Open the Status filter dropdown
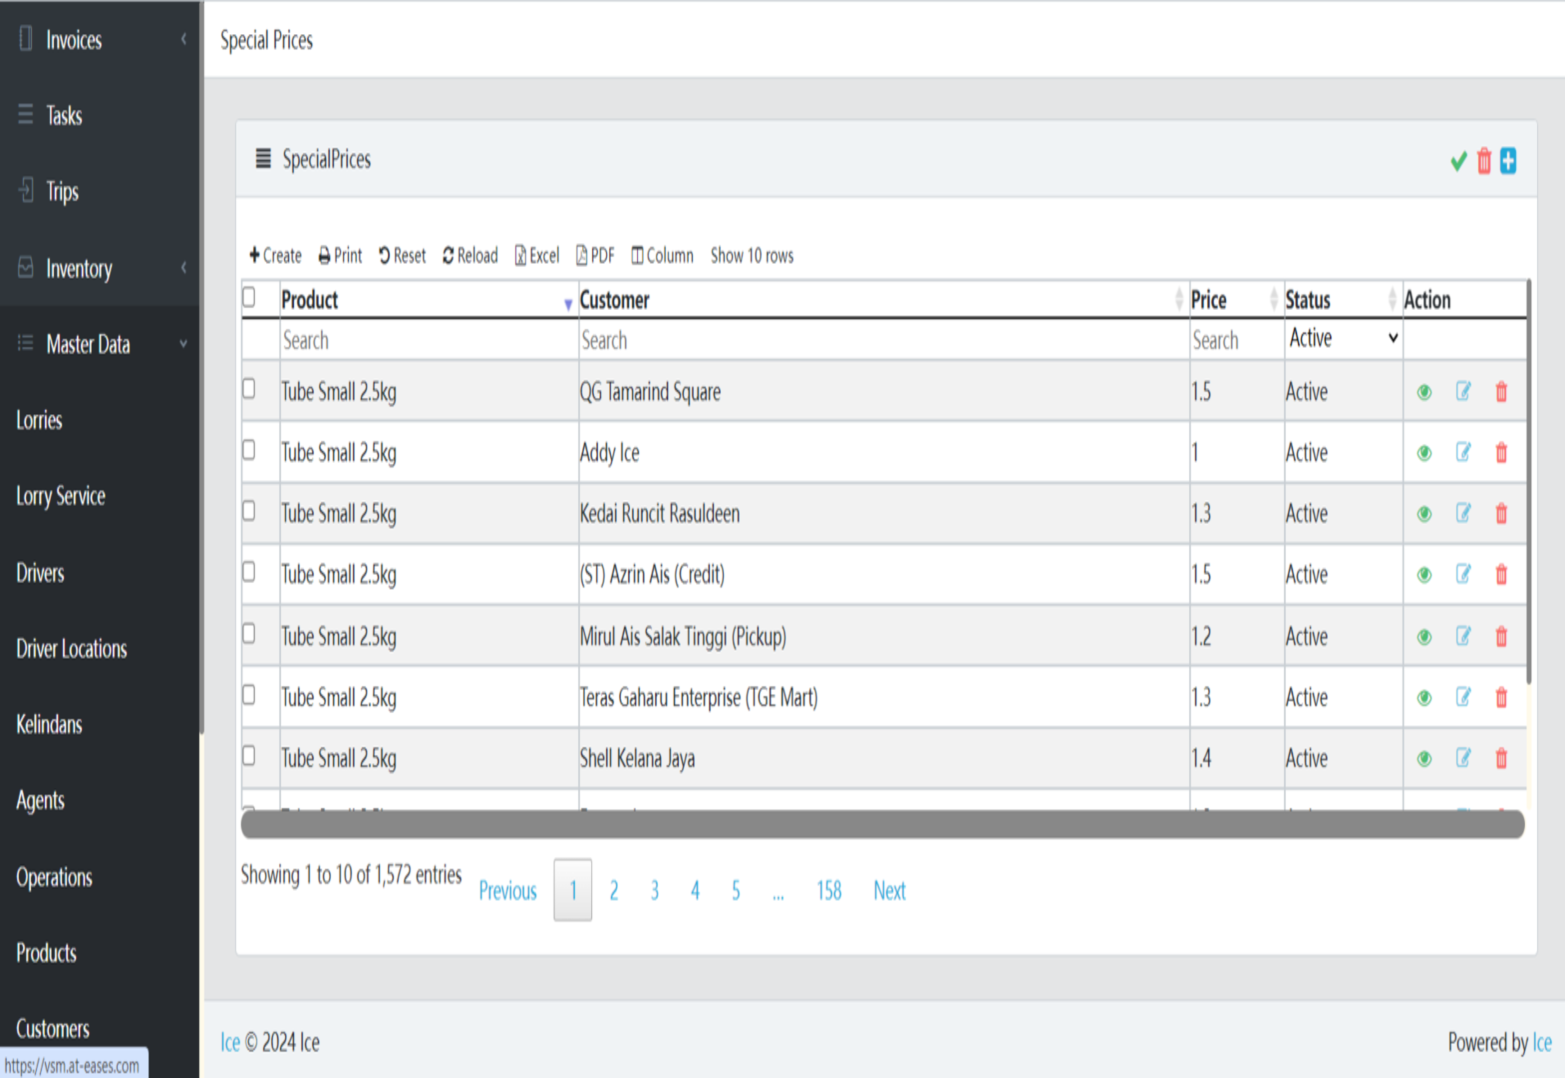1565x1078 pixels. tap(1343, 339)
